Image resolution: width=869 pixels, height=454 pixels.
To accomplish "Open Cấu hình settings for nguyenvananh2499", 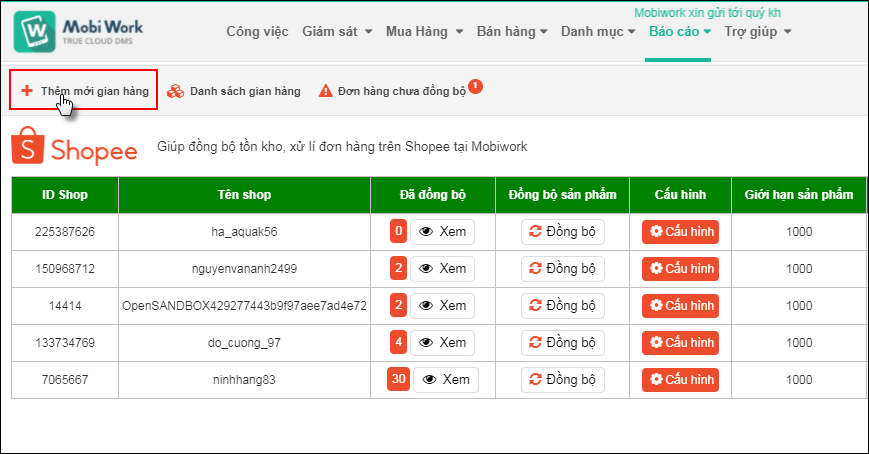I will point(681,269).
